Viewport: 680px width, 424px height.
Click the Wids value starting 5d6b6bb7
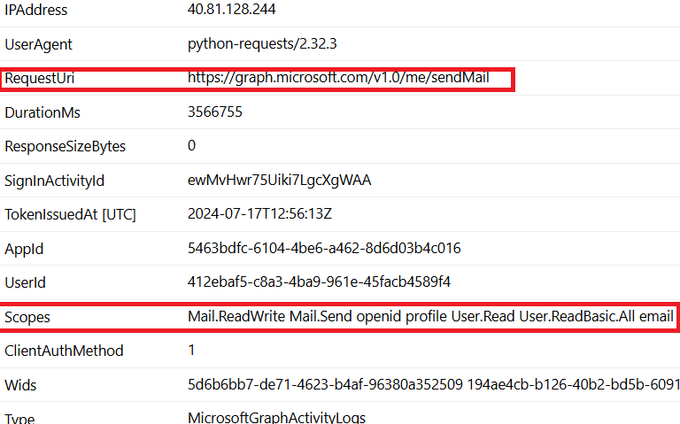coord(434,384)
